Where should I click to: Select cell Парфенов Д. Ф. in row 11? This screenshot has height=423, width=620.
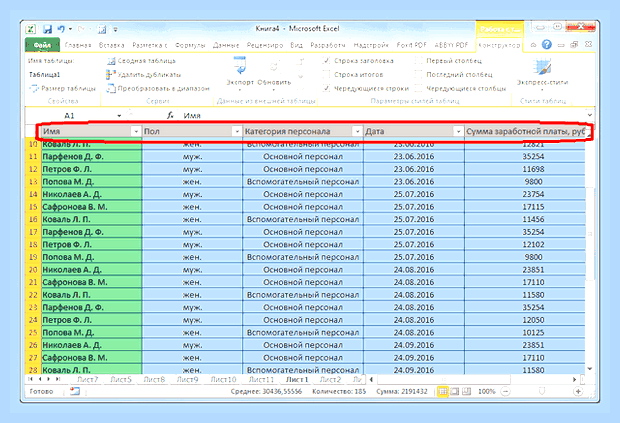pos(92,157)
